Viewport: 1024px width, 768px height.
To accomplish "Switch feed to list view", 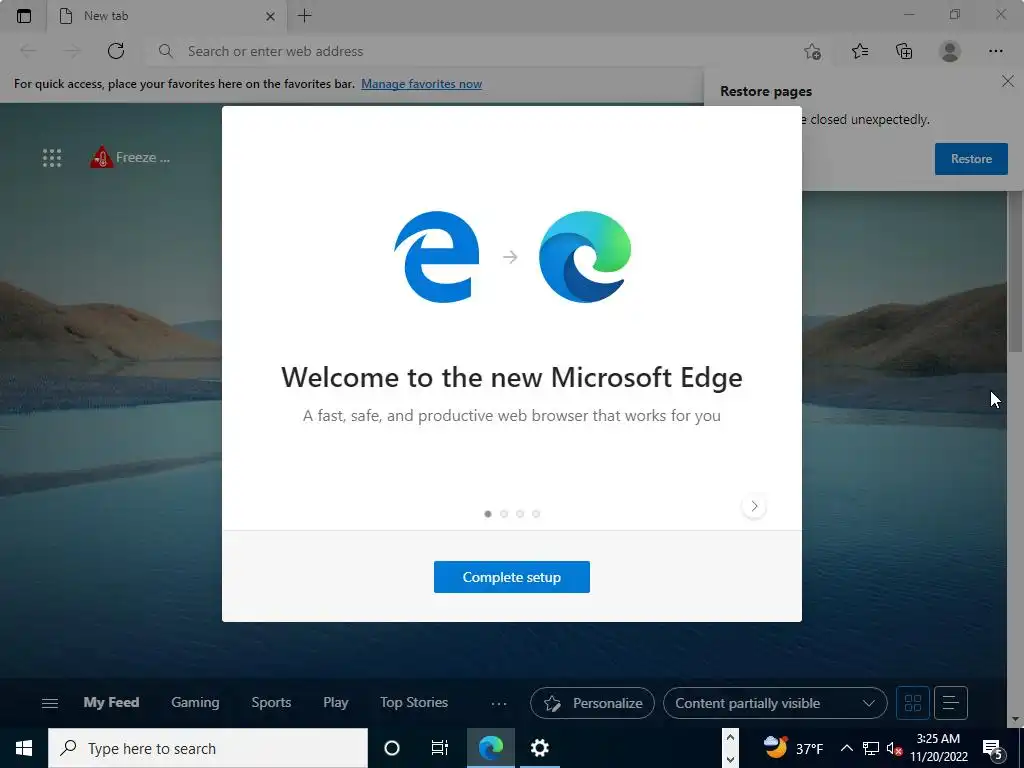I will coord(951,703).
